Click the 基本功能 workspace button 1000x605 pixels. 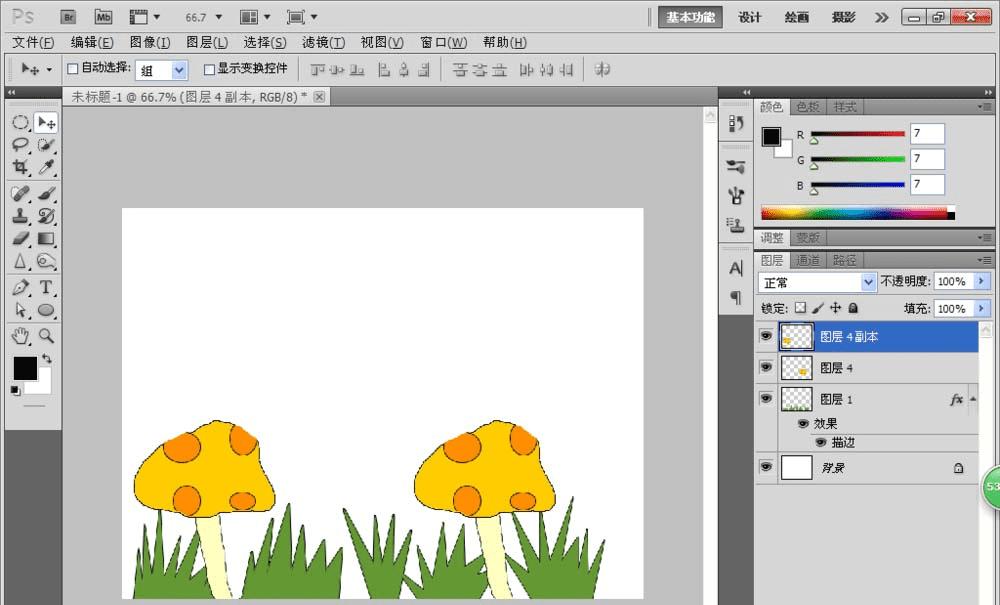pos(691,17)
